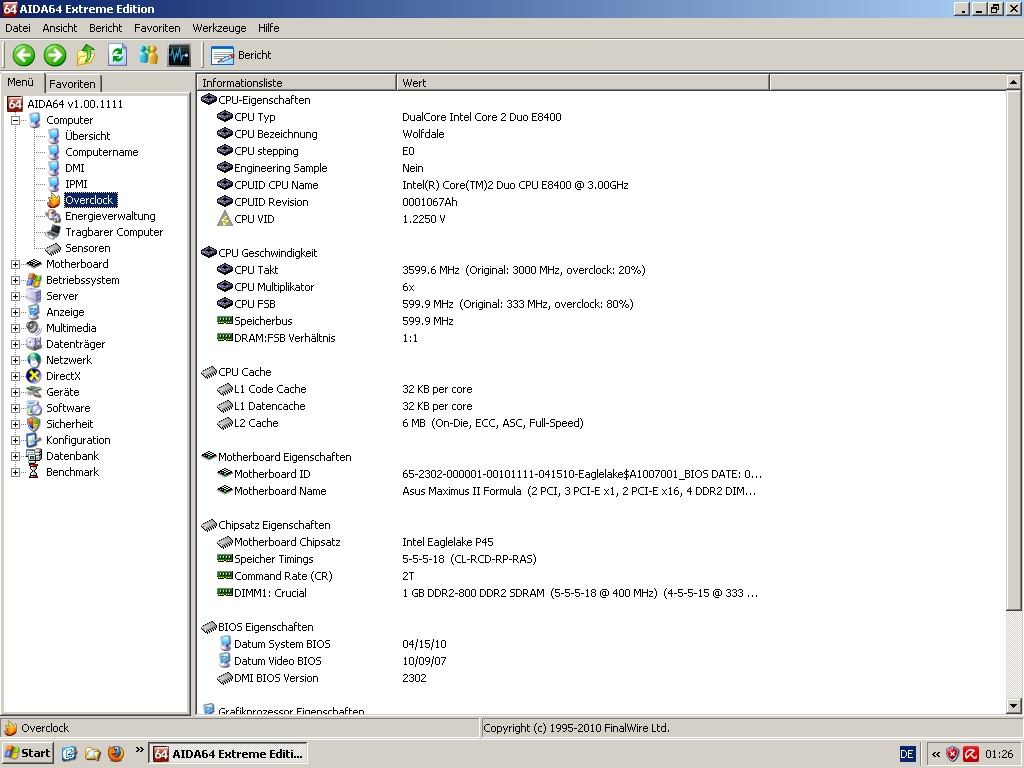Click the CPU VID warning icon
The image size is (1024, 768).
tap(225, 219)
